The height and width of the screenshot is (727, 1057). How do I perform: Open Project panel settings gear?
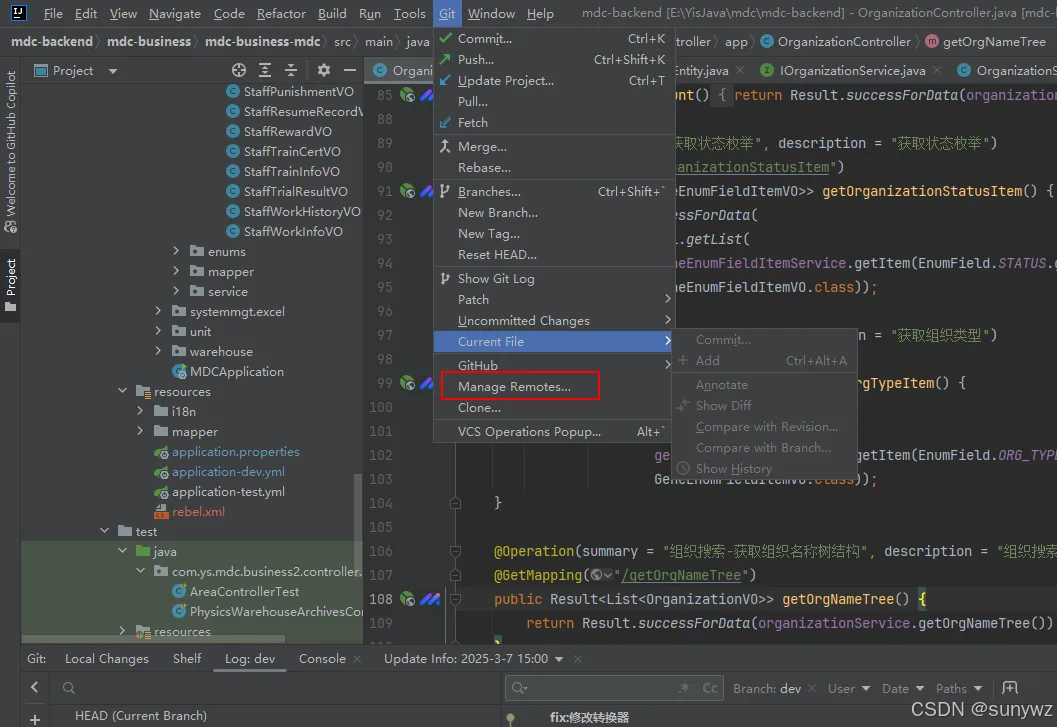324,70
